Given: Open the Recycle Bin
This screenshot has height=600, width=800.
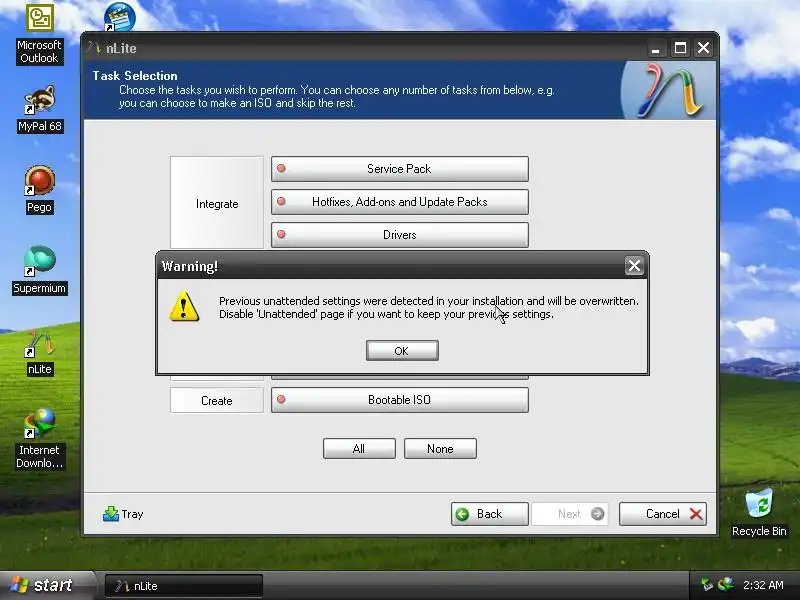Looking at the screenshot, I should 759,513.
